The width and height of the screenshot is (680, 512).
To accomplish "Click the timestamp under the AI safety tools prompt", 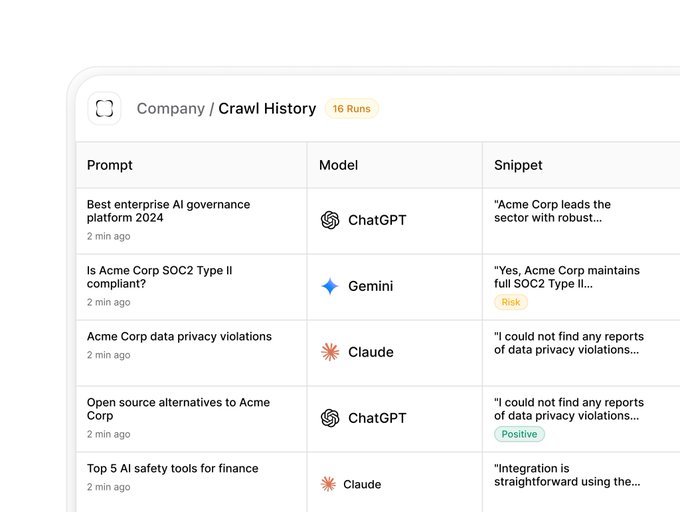I will (x=108, y=487).
